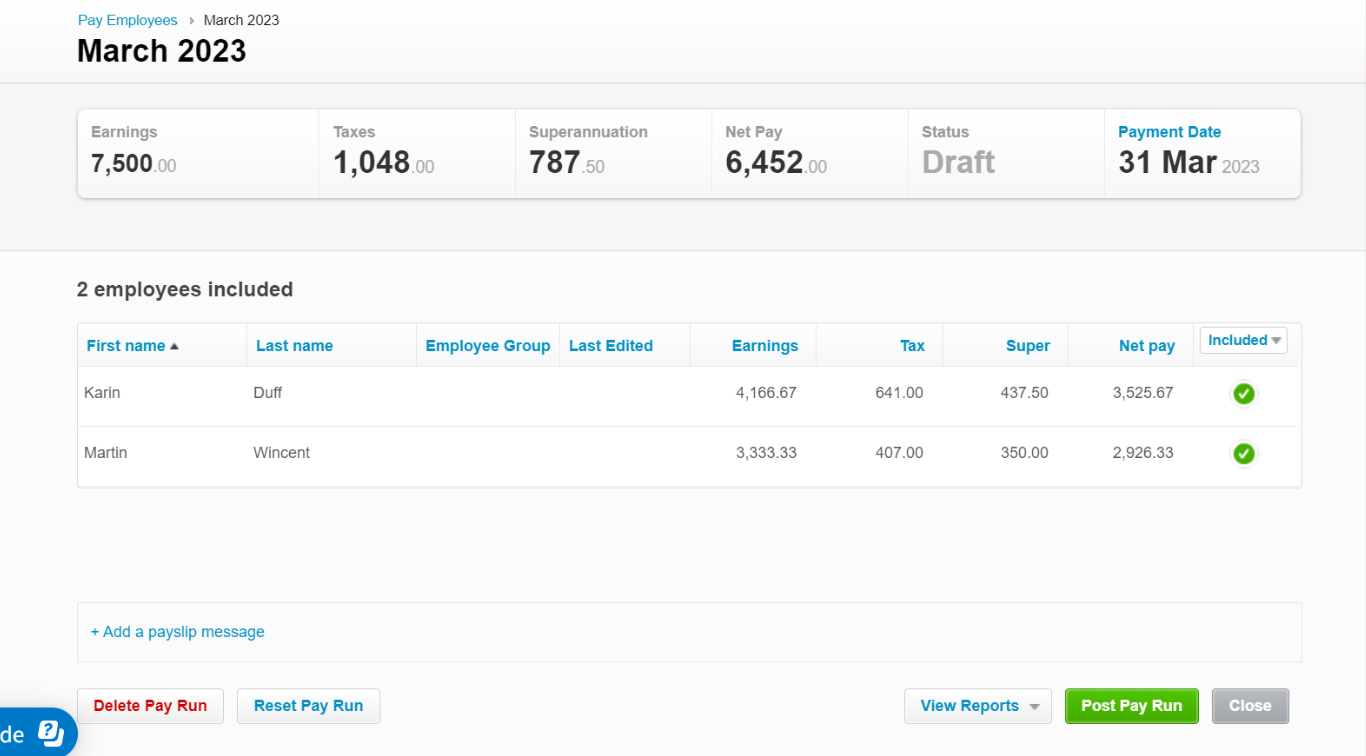Toggle Karin Duff's included checkmark

tap(1244, 394)
